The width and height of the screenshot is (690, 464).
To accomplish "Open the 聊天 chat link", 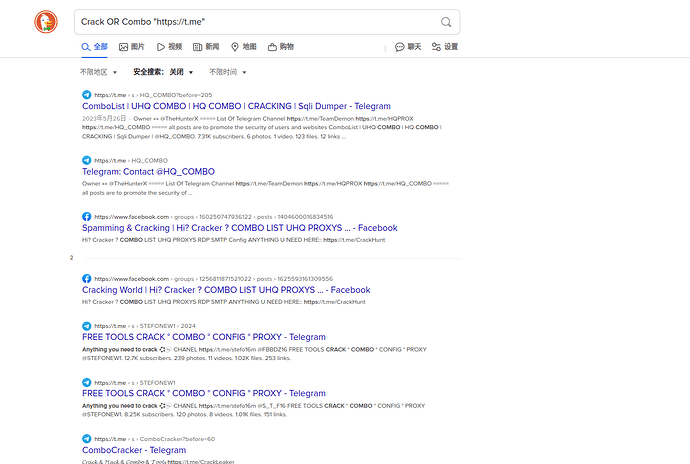I will point(408,47).
